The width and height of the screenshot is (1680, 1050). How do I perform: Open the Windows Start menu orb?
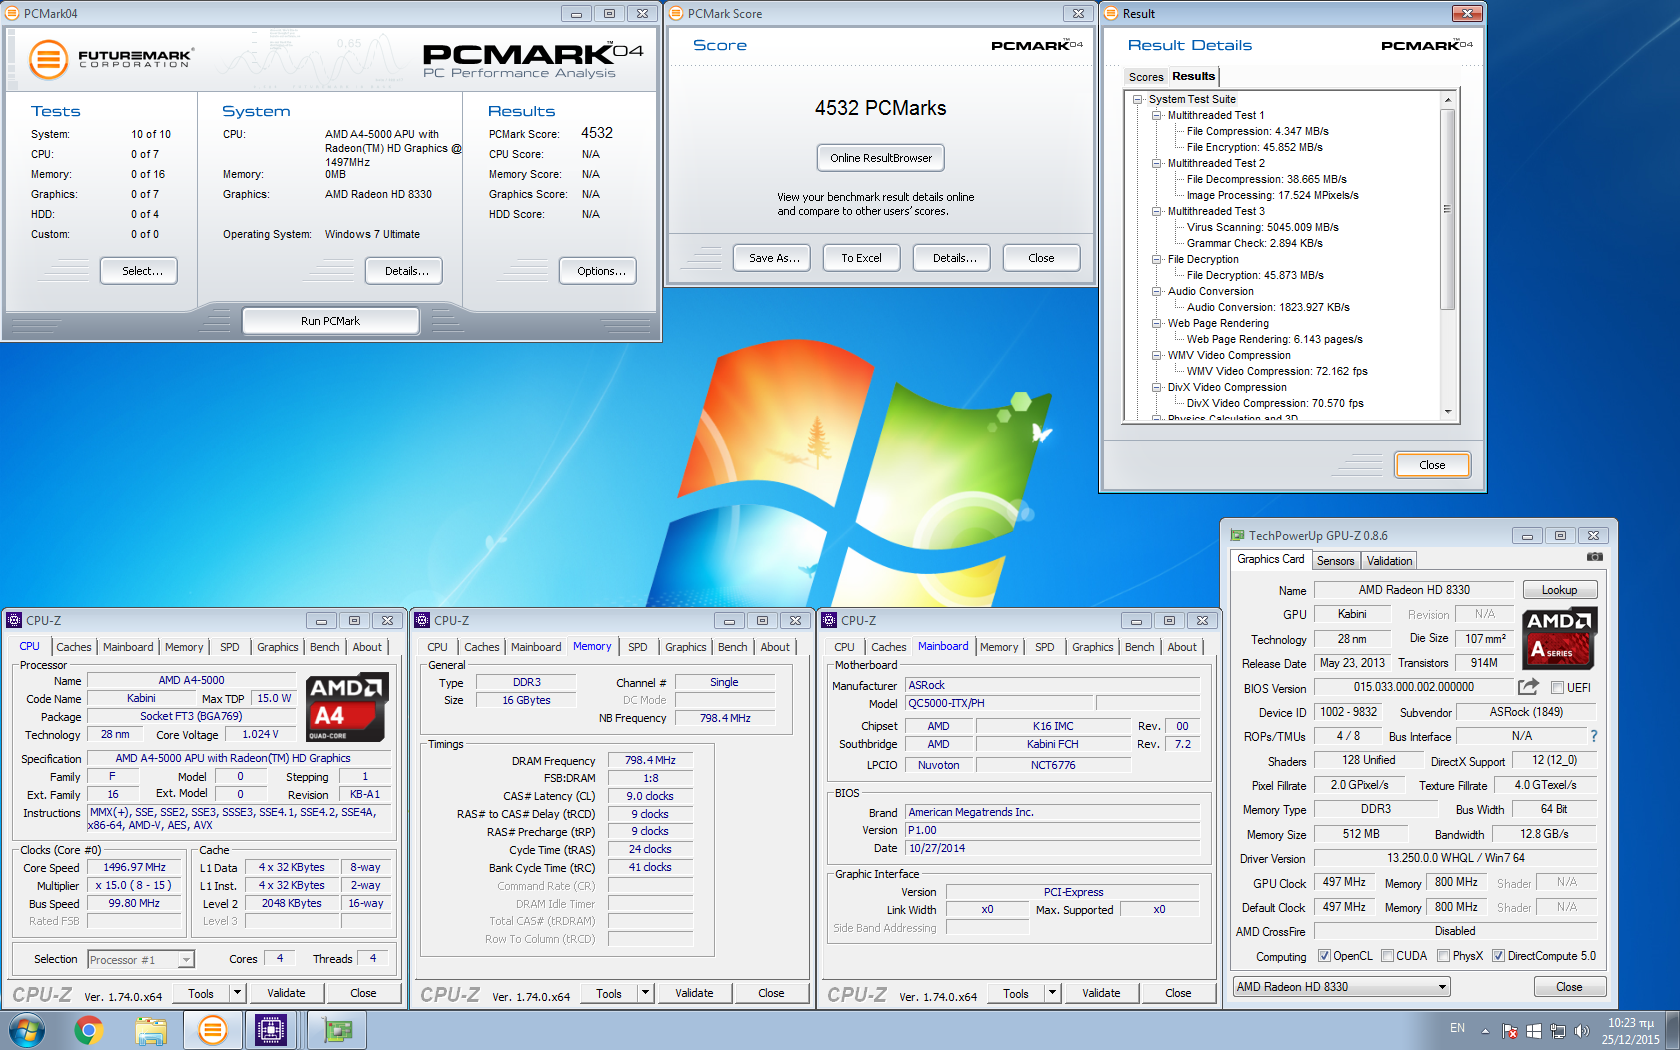tap(27, 1030)
